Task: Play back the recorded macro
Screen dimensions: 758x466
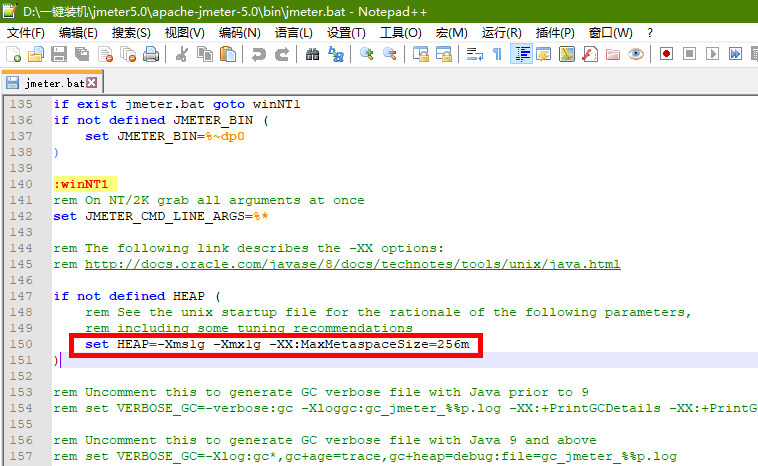Action: [x=713, y=54]
